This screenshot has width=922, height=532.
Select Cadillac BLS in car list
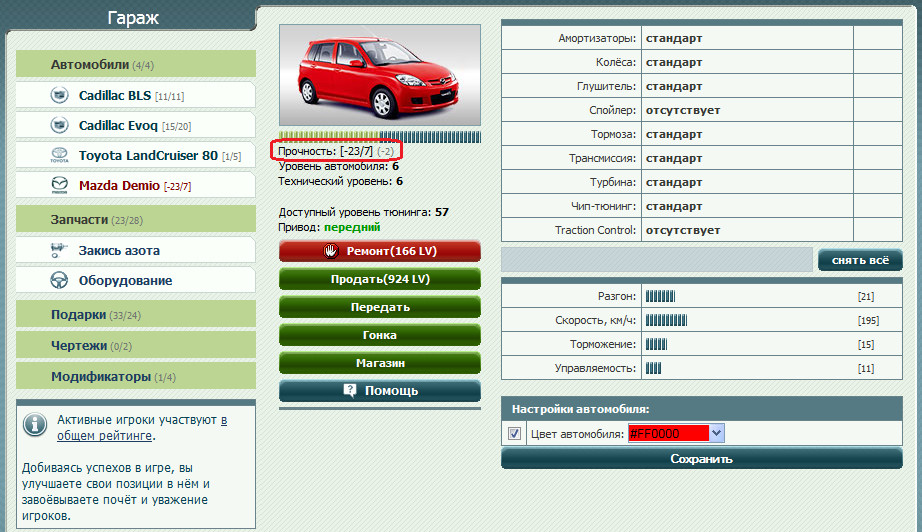pyautogui.click(x=136, y=95)
